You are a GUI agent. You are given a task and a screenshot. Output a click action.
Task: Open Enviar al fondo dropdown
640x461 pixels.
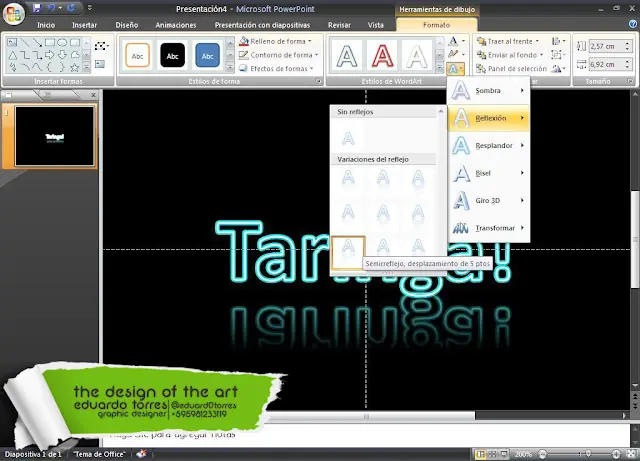point(510,55)
